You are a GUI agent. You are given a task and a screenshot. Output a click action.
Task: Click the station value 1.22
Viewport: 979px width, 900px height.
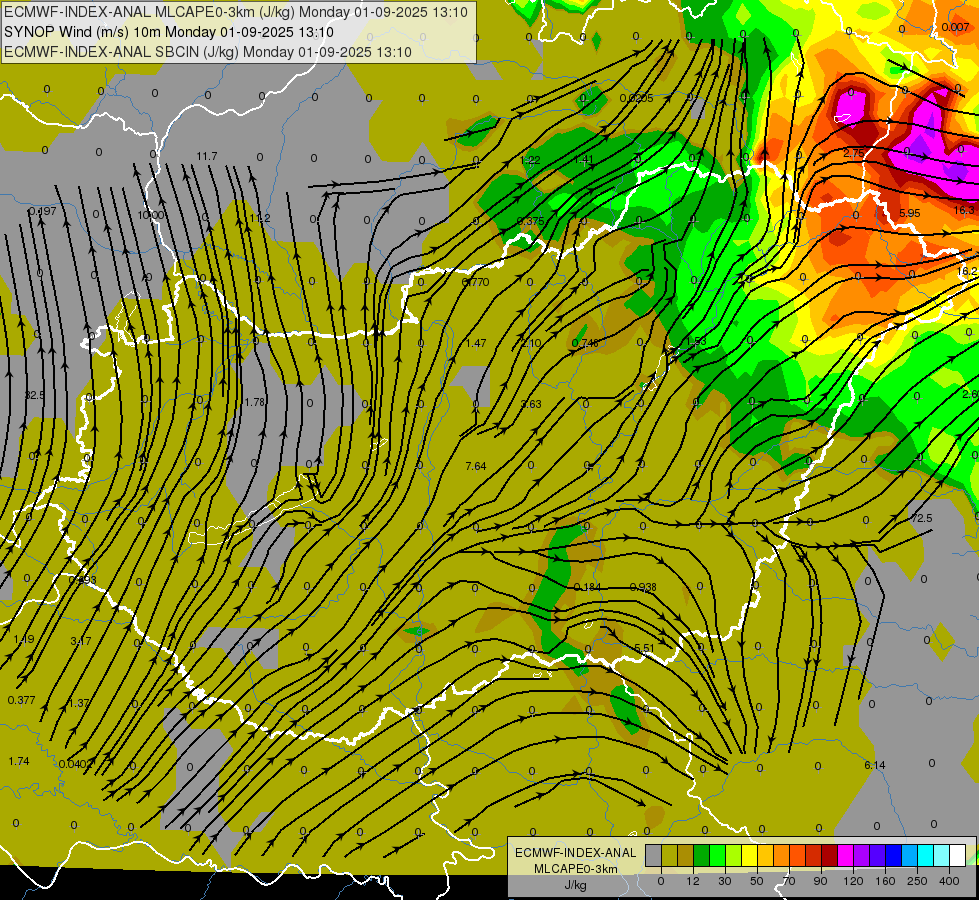[x=529, y=160]
